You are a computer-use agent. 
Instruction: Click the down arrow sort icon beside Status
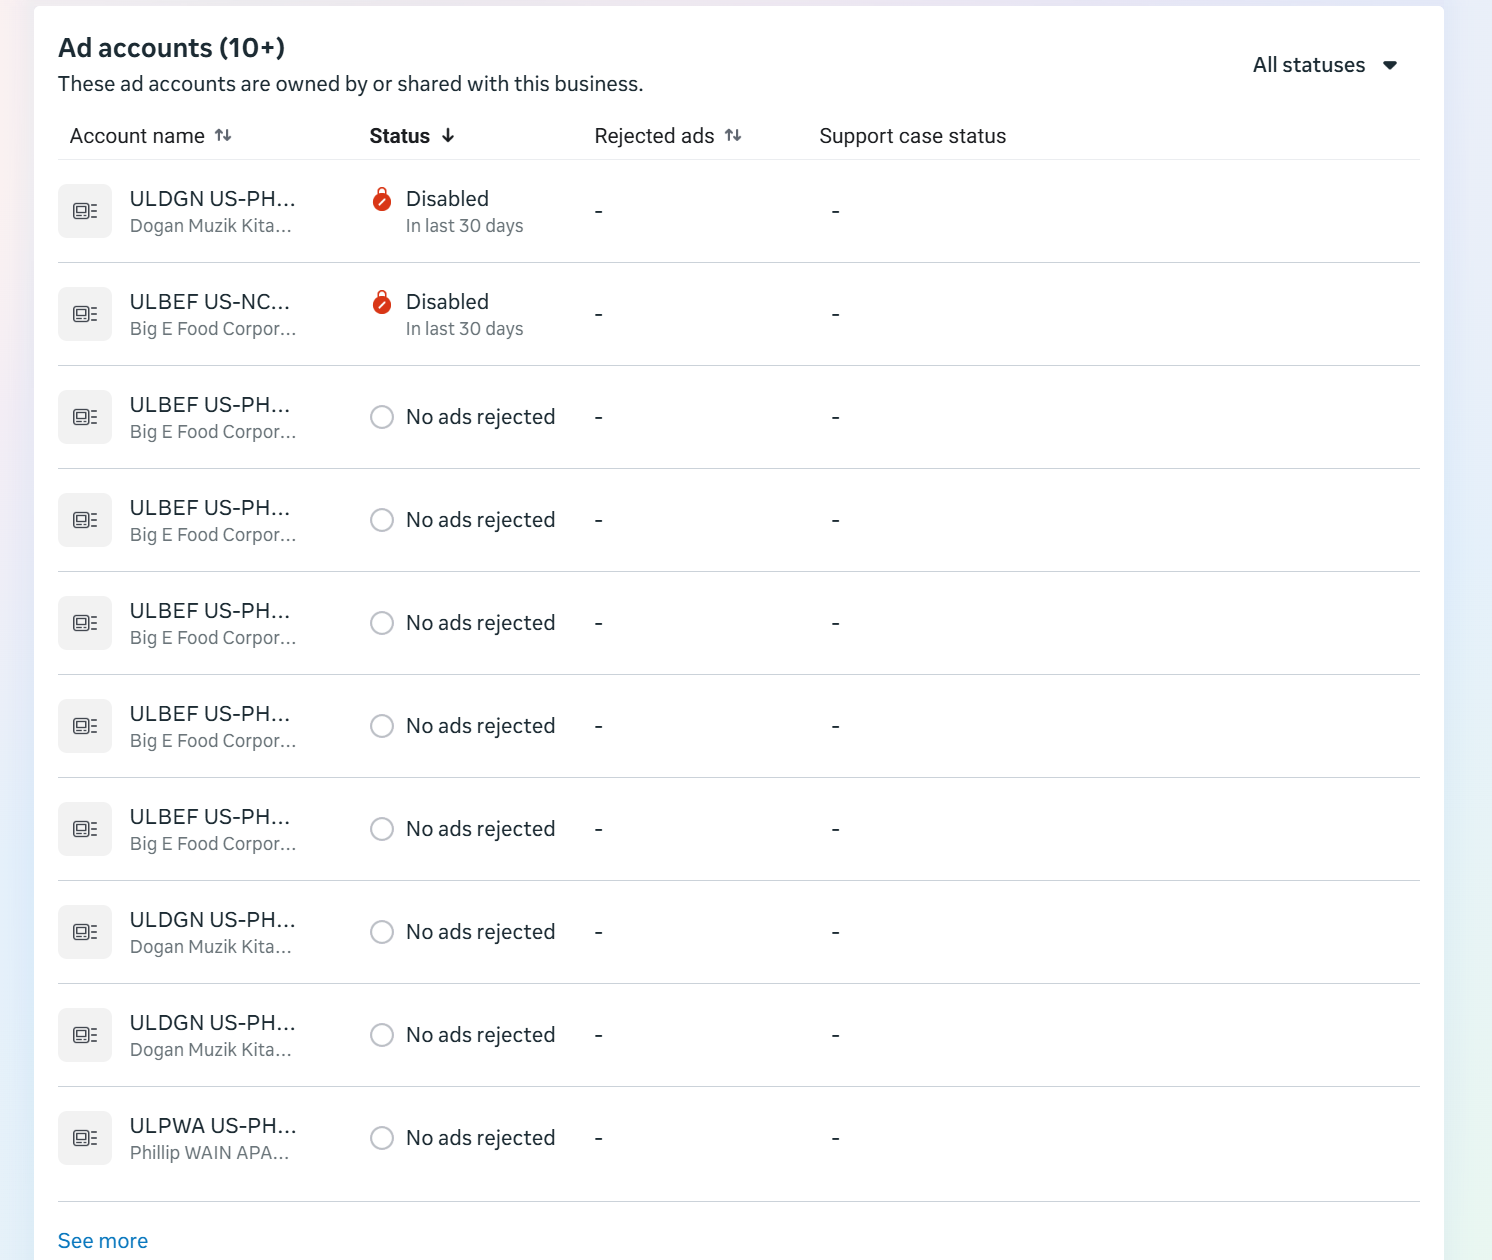click(x=448, y=135)
